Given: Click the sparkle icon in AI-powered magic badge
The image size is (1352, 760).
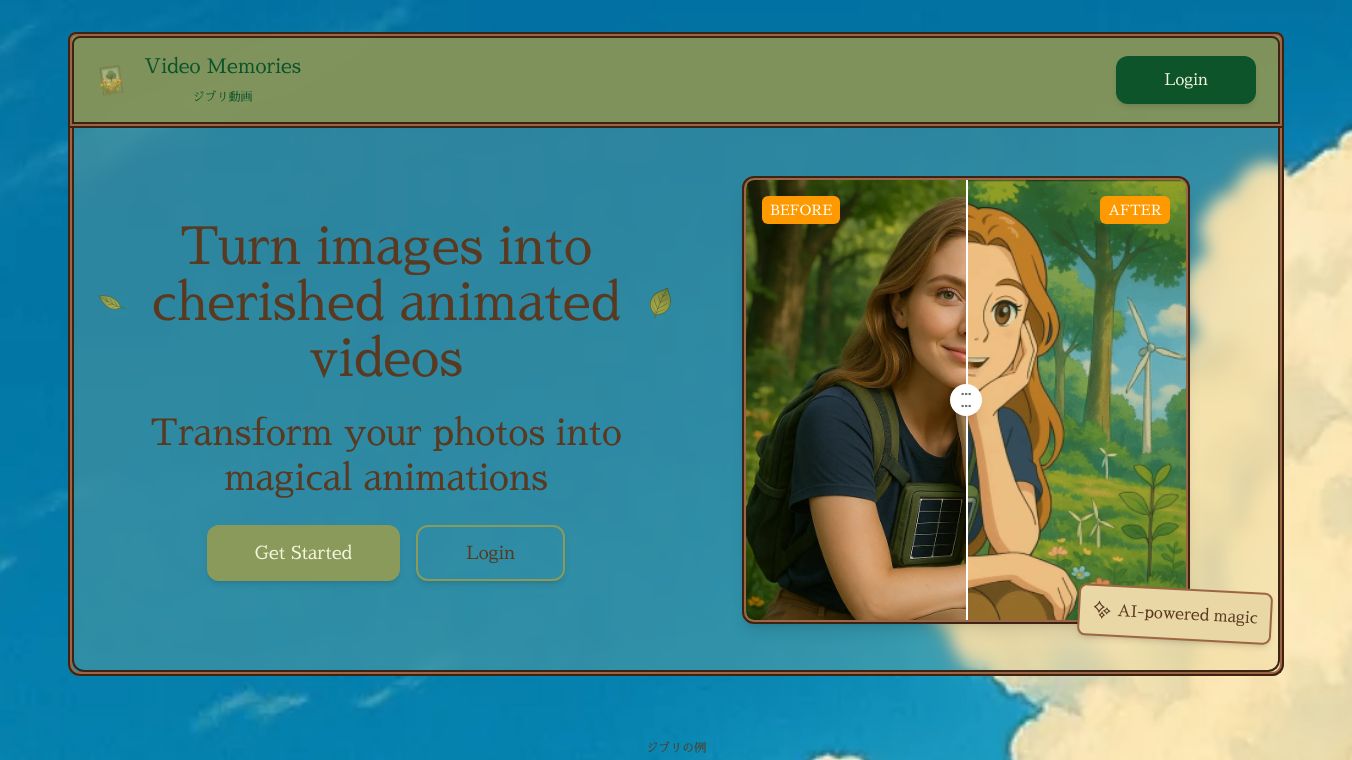Looking at the screenshot, I should point(1102,609).
